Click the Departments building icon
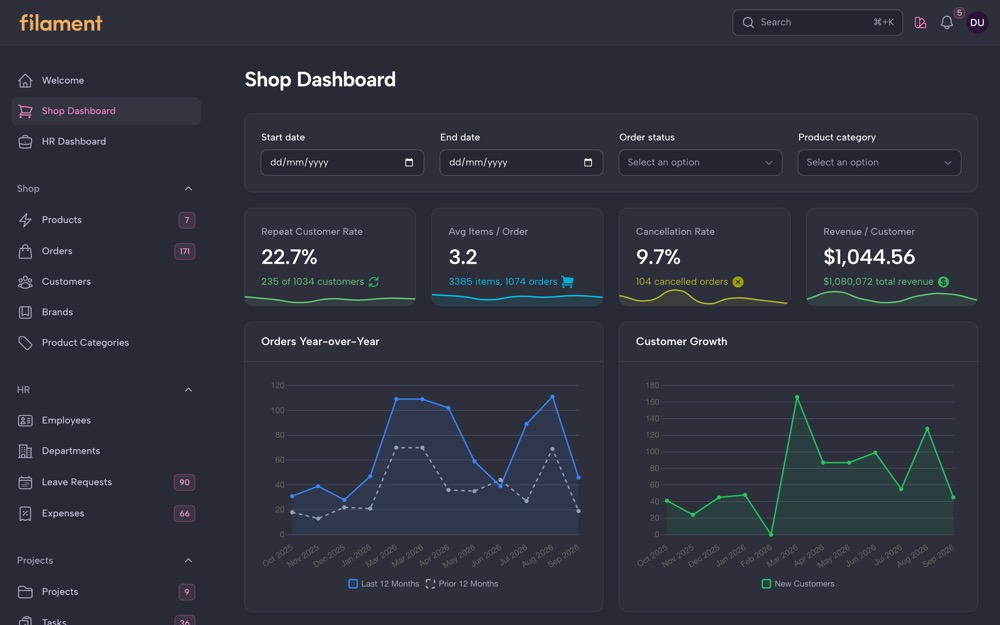This screenshot has width=1000, height=625. click(25, 451)
